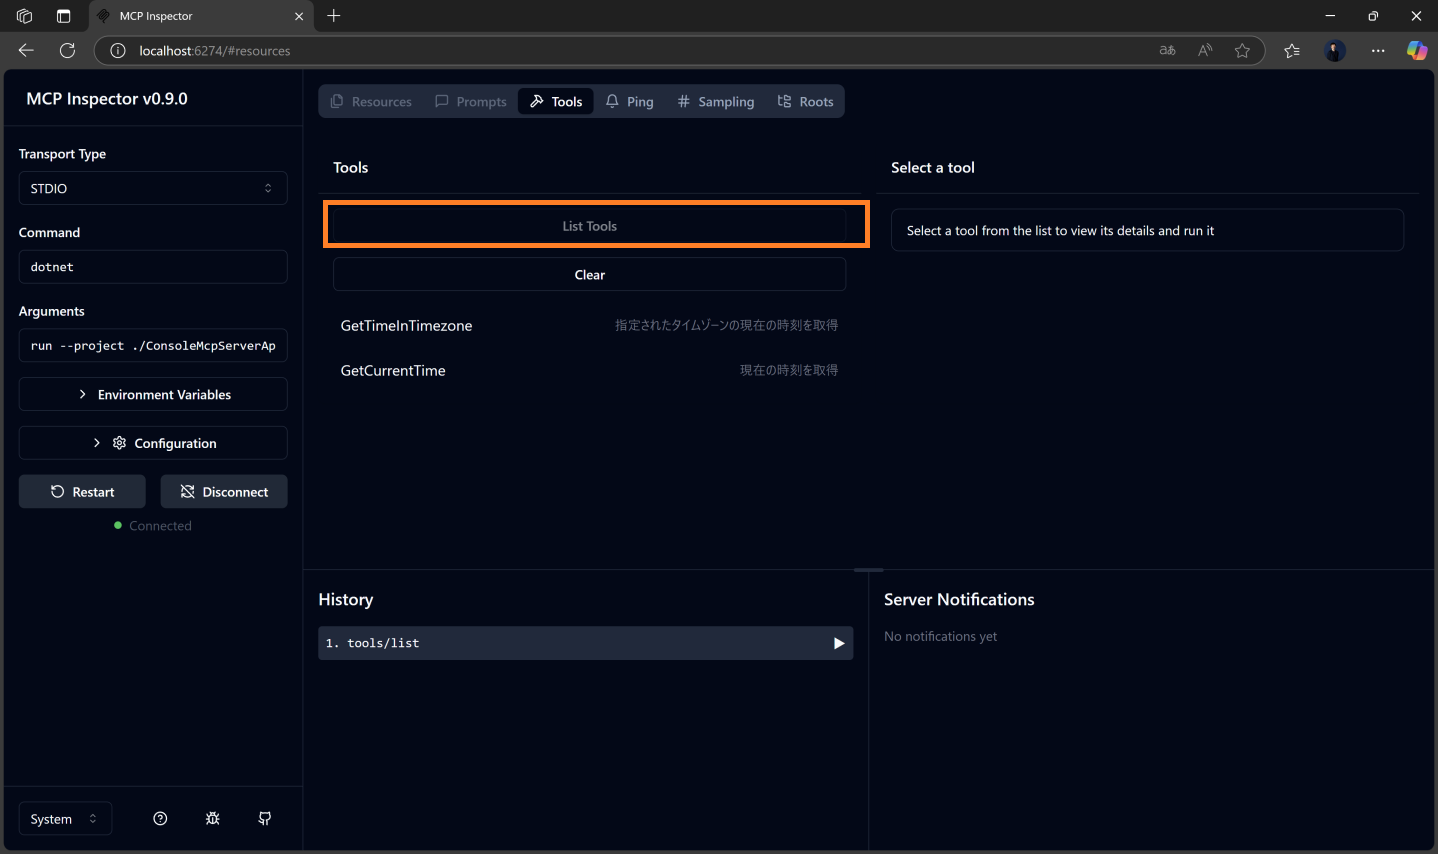Screen dimensions: 1438x854
Task: Click the History heading
Action: [346, 599]
